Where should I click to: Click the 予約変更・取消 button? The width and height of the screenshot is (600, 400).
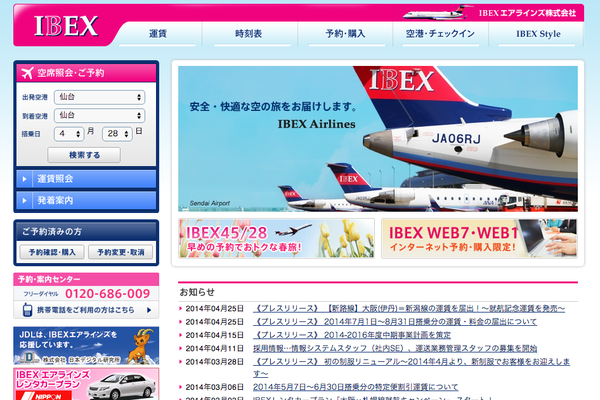click(x=121, y=252)
